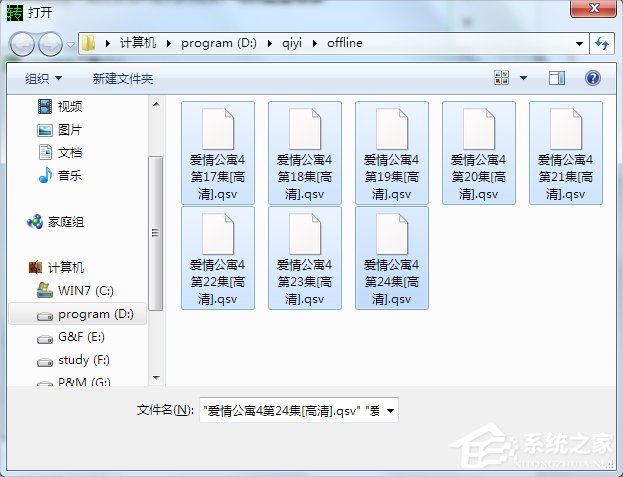The height and width of the screenshot is (477, 623).
Task: Open the help question mark icon
Action: [592, 78]
